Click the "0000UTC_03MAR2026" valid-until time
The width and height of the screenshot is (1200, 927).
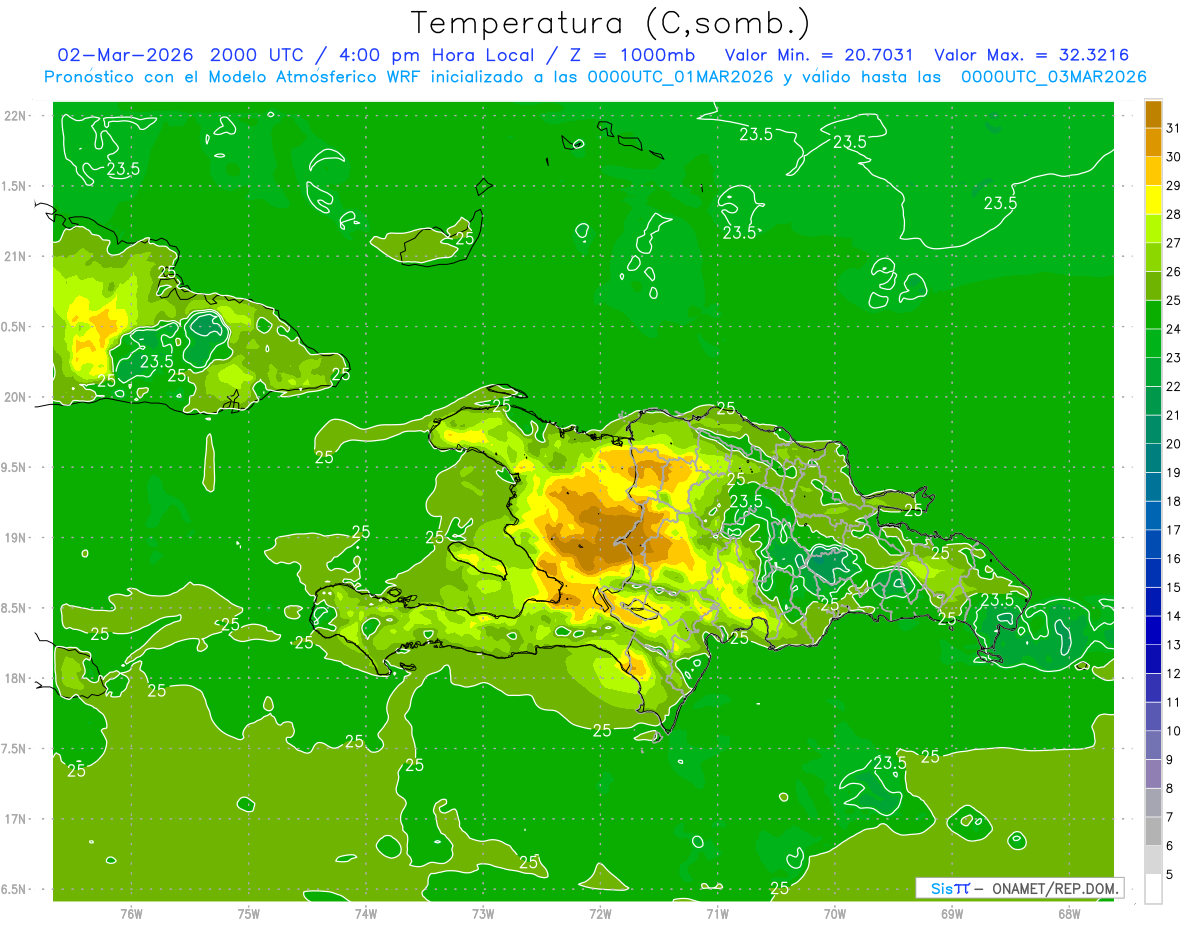click(1053, 76)
